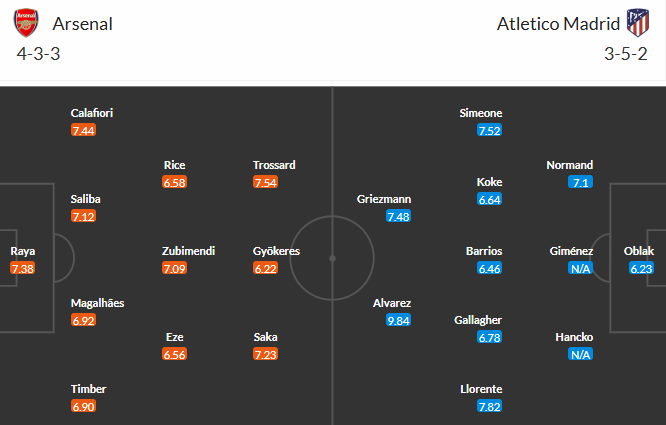
Task: Select Normand's 7.1 rating badge
Action: pos(580,183)
